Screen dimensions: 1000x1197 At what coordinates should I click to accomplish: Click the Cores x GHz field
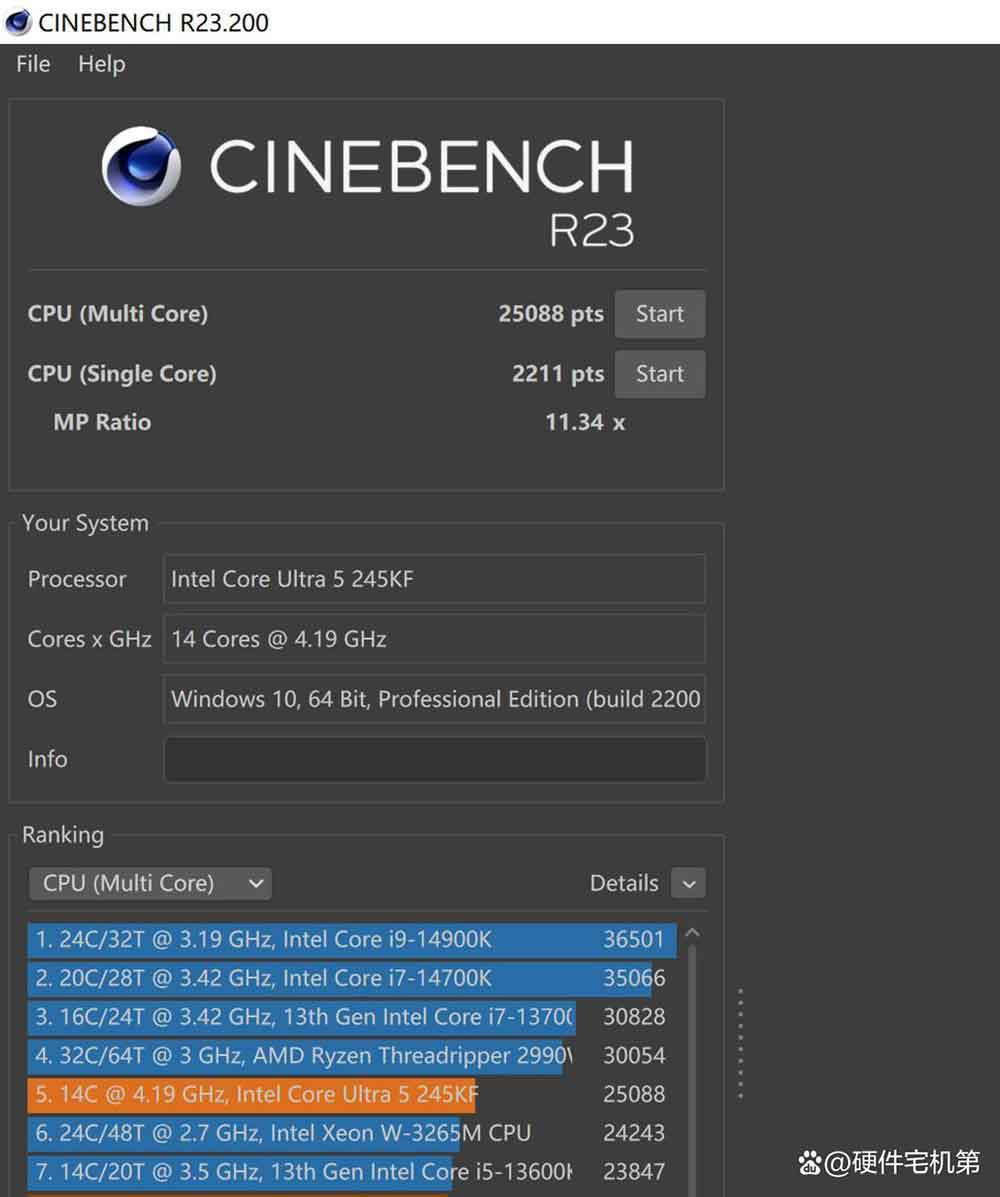434,639
